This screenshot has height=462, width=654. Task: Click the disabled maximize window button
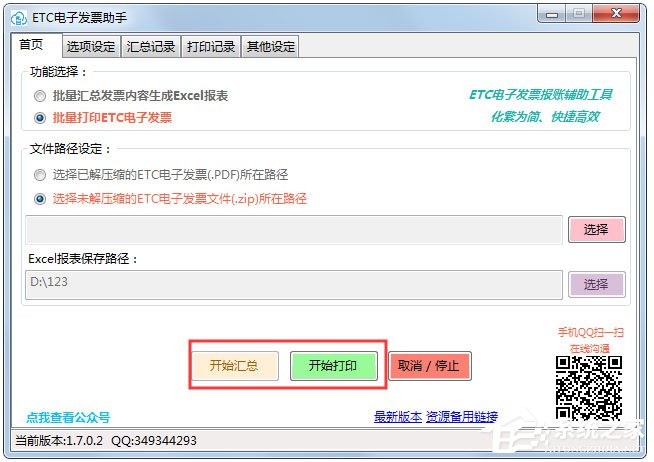pos(579,15)
